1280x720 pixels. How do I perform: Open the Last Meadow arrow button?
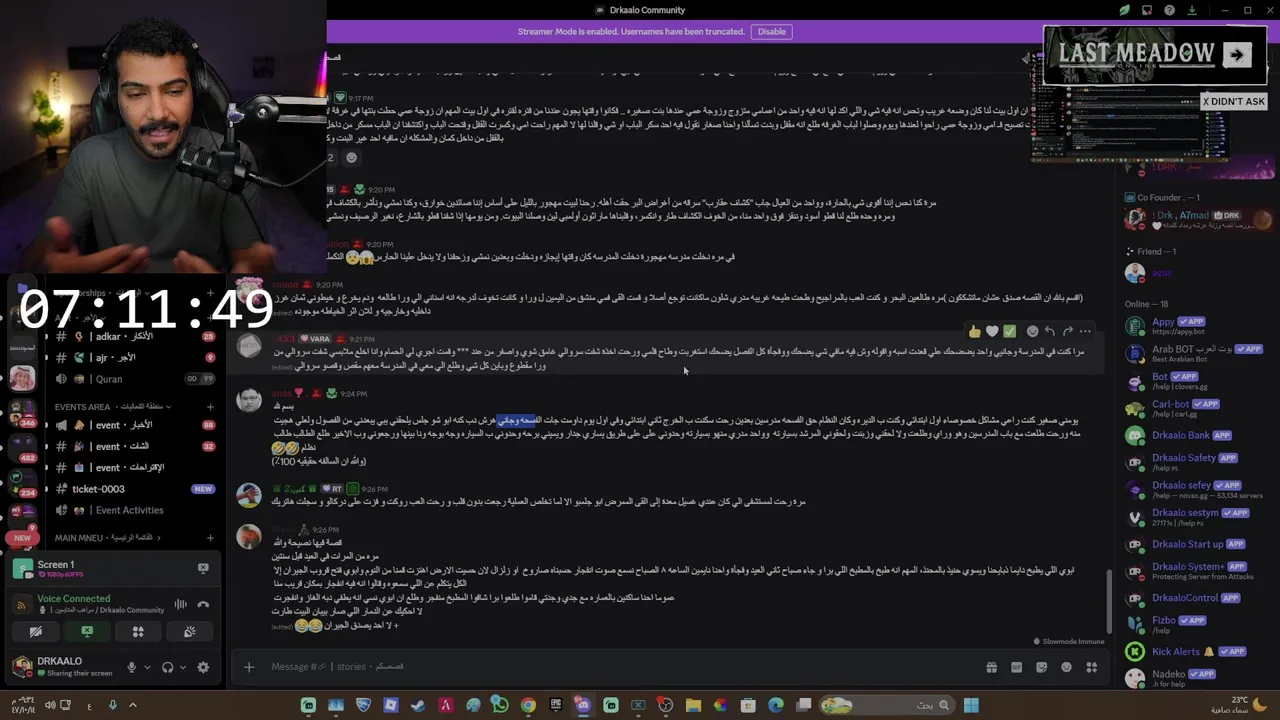coord(1237,55)
